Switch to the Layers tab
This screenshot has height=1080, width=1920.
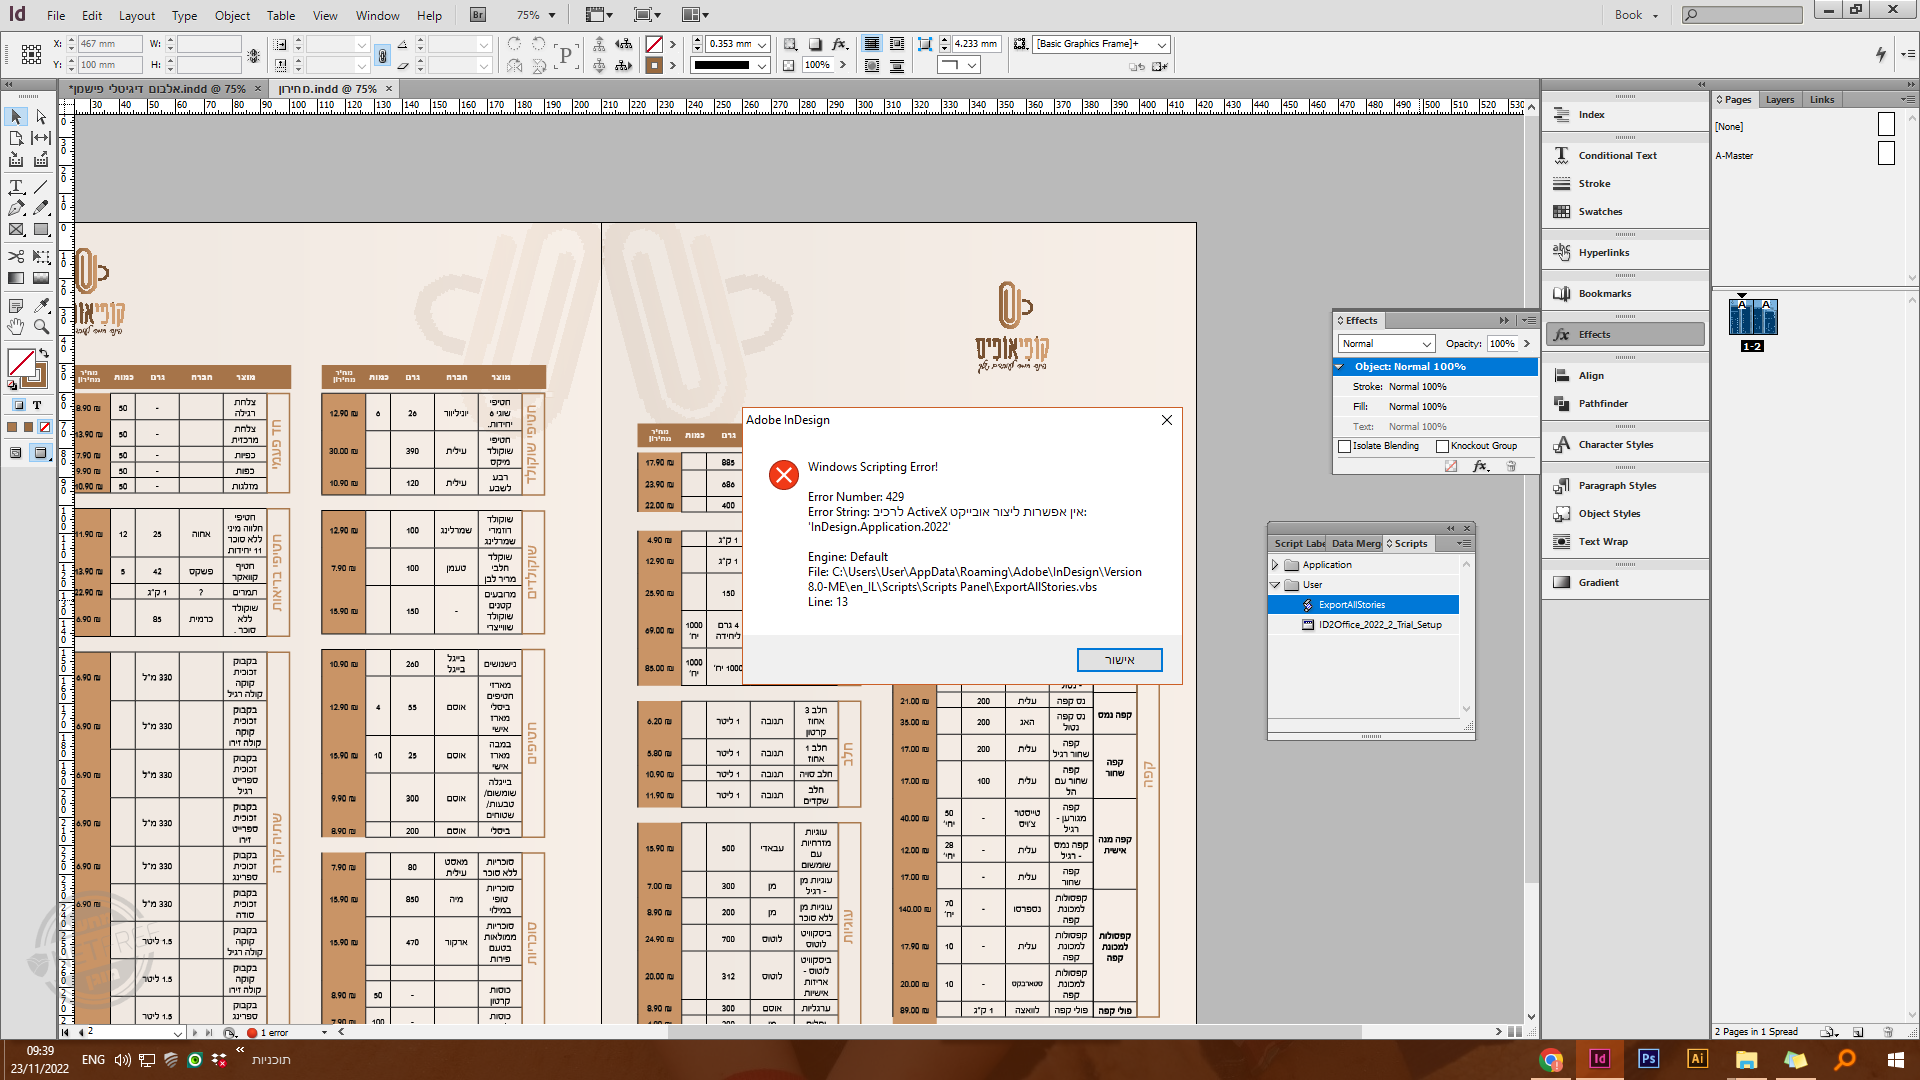click(x=1779, y=100)
